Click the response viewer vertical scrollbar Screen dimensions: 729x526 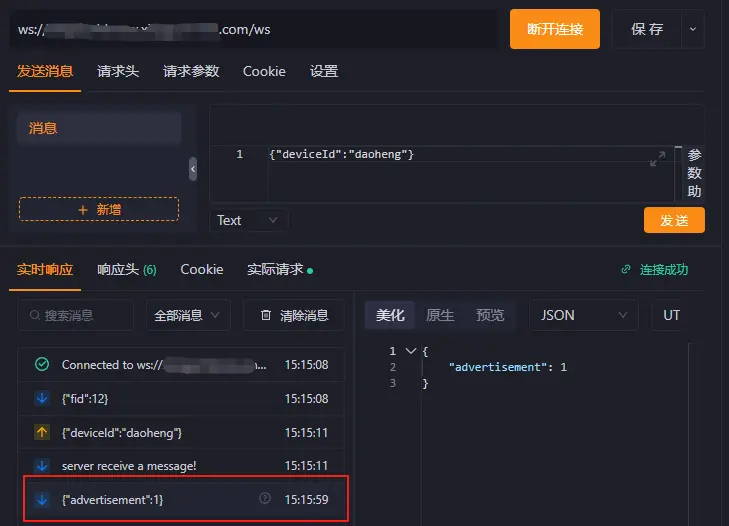[x=691, y=434]
